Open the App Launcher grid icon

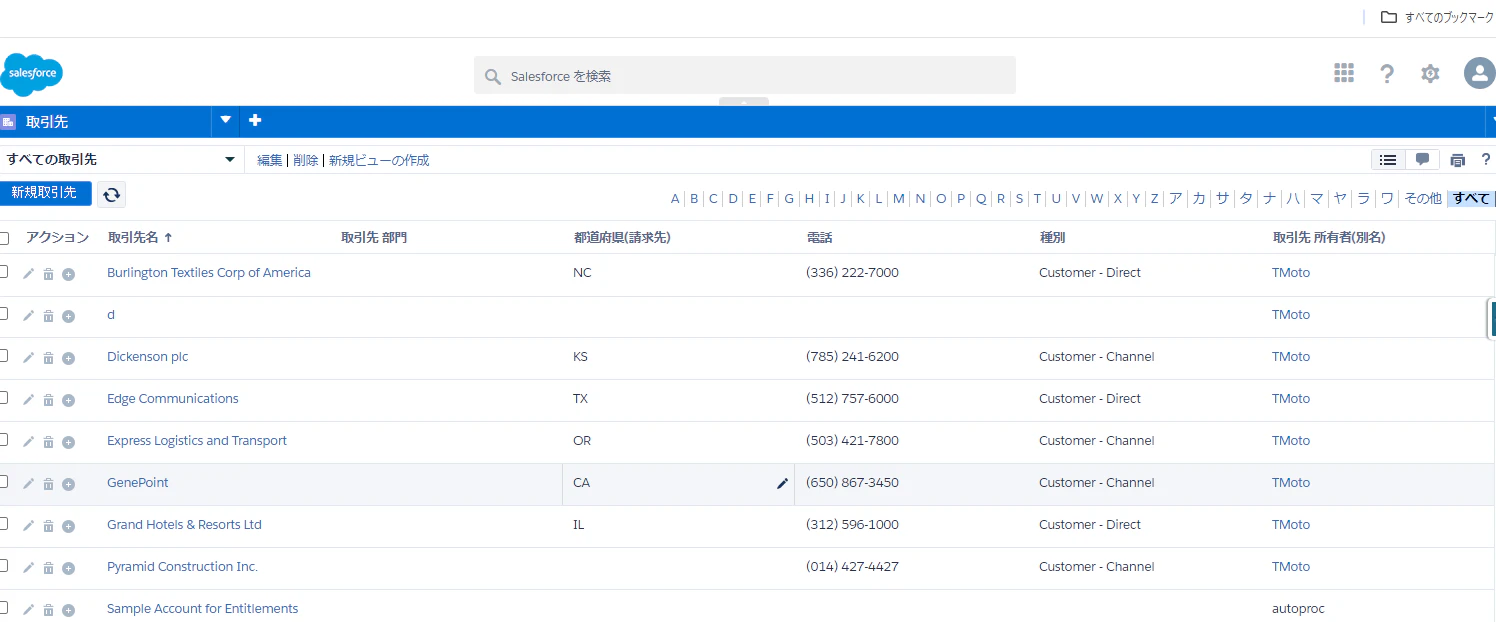[1344, 73]
